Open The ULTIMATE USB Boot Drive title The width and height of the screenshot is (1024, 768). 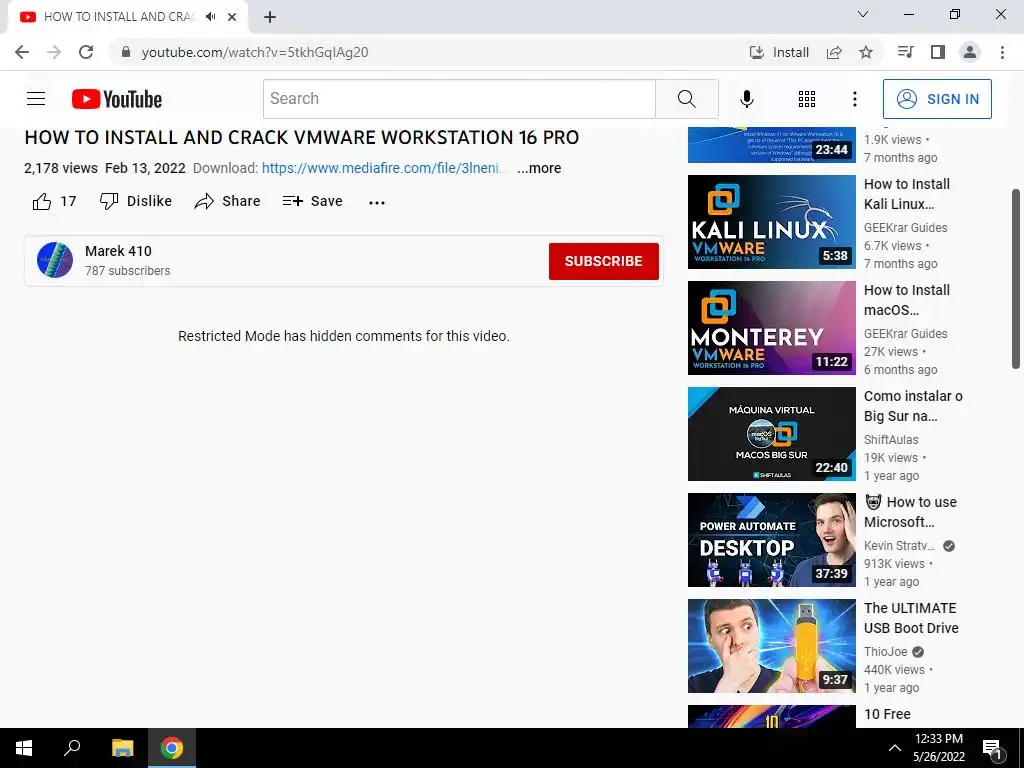(x=911, y=618)
